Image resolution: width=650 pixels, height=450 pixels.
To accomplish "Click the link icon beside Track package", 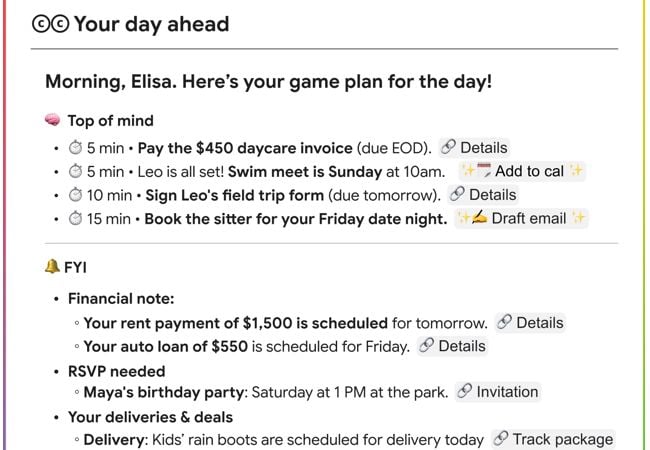I will tap(502, 439).
